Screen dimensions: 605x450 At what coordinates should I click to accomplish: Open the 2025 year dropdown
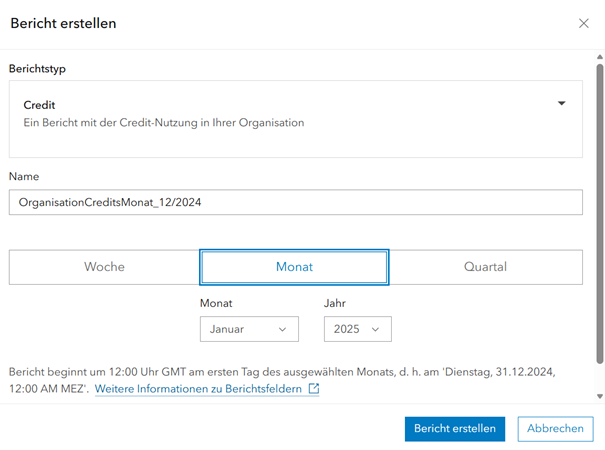tap(358, 329)
